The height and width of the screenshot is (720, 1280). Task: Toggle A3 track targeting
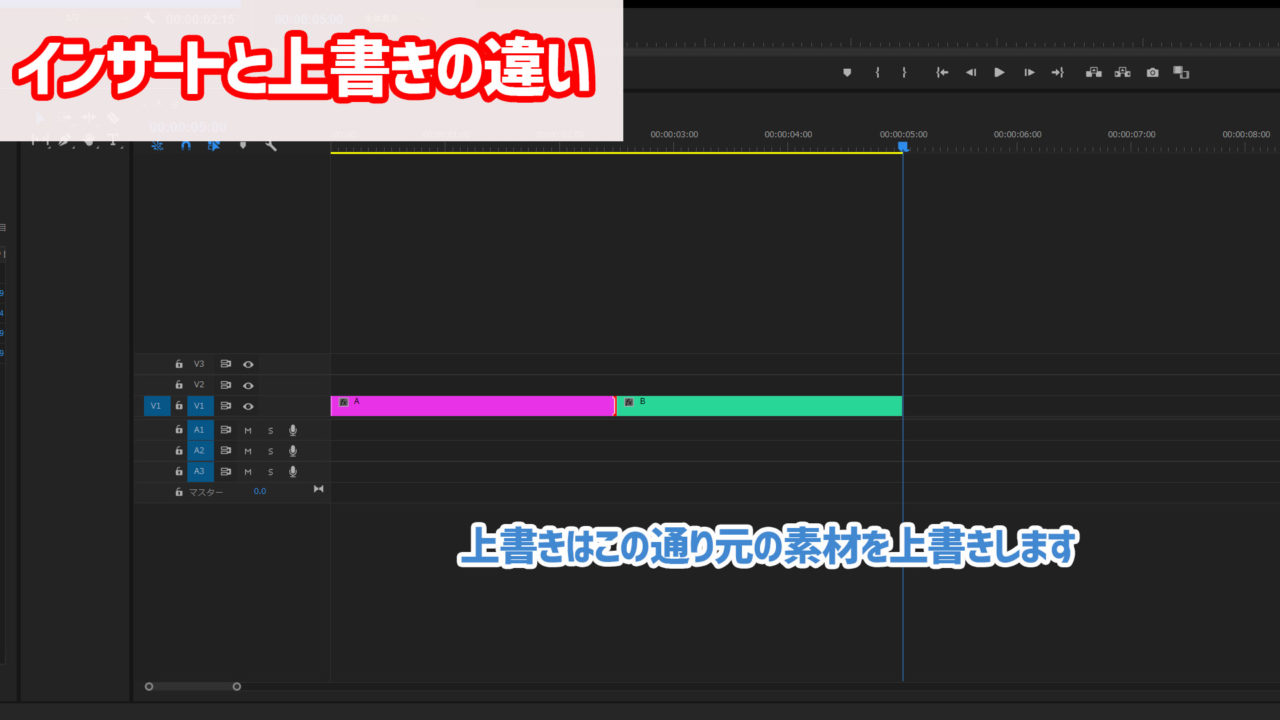click(x=199, y=472)
